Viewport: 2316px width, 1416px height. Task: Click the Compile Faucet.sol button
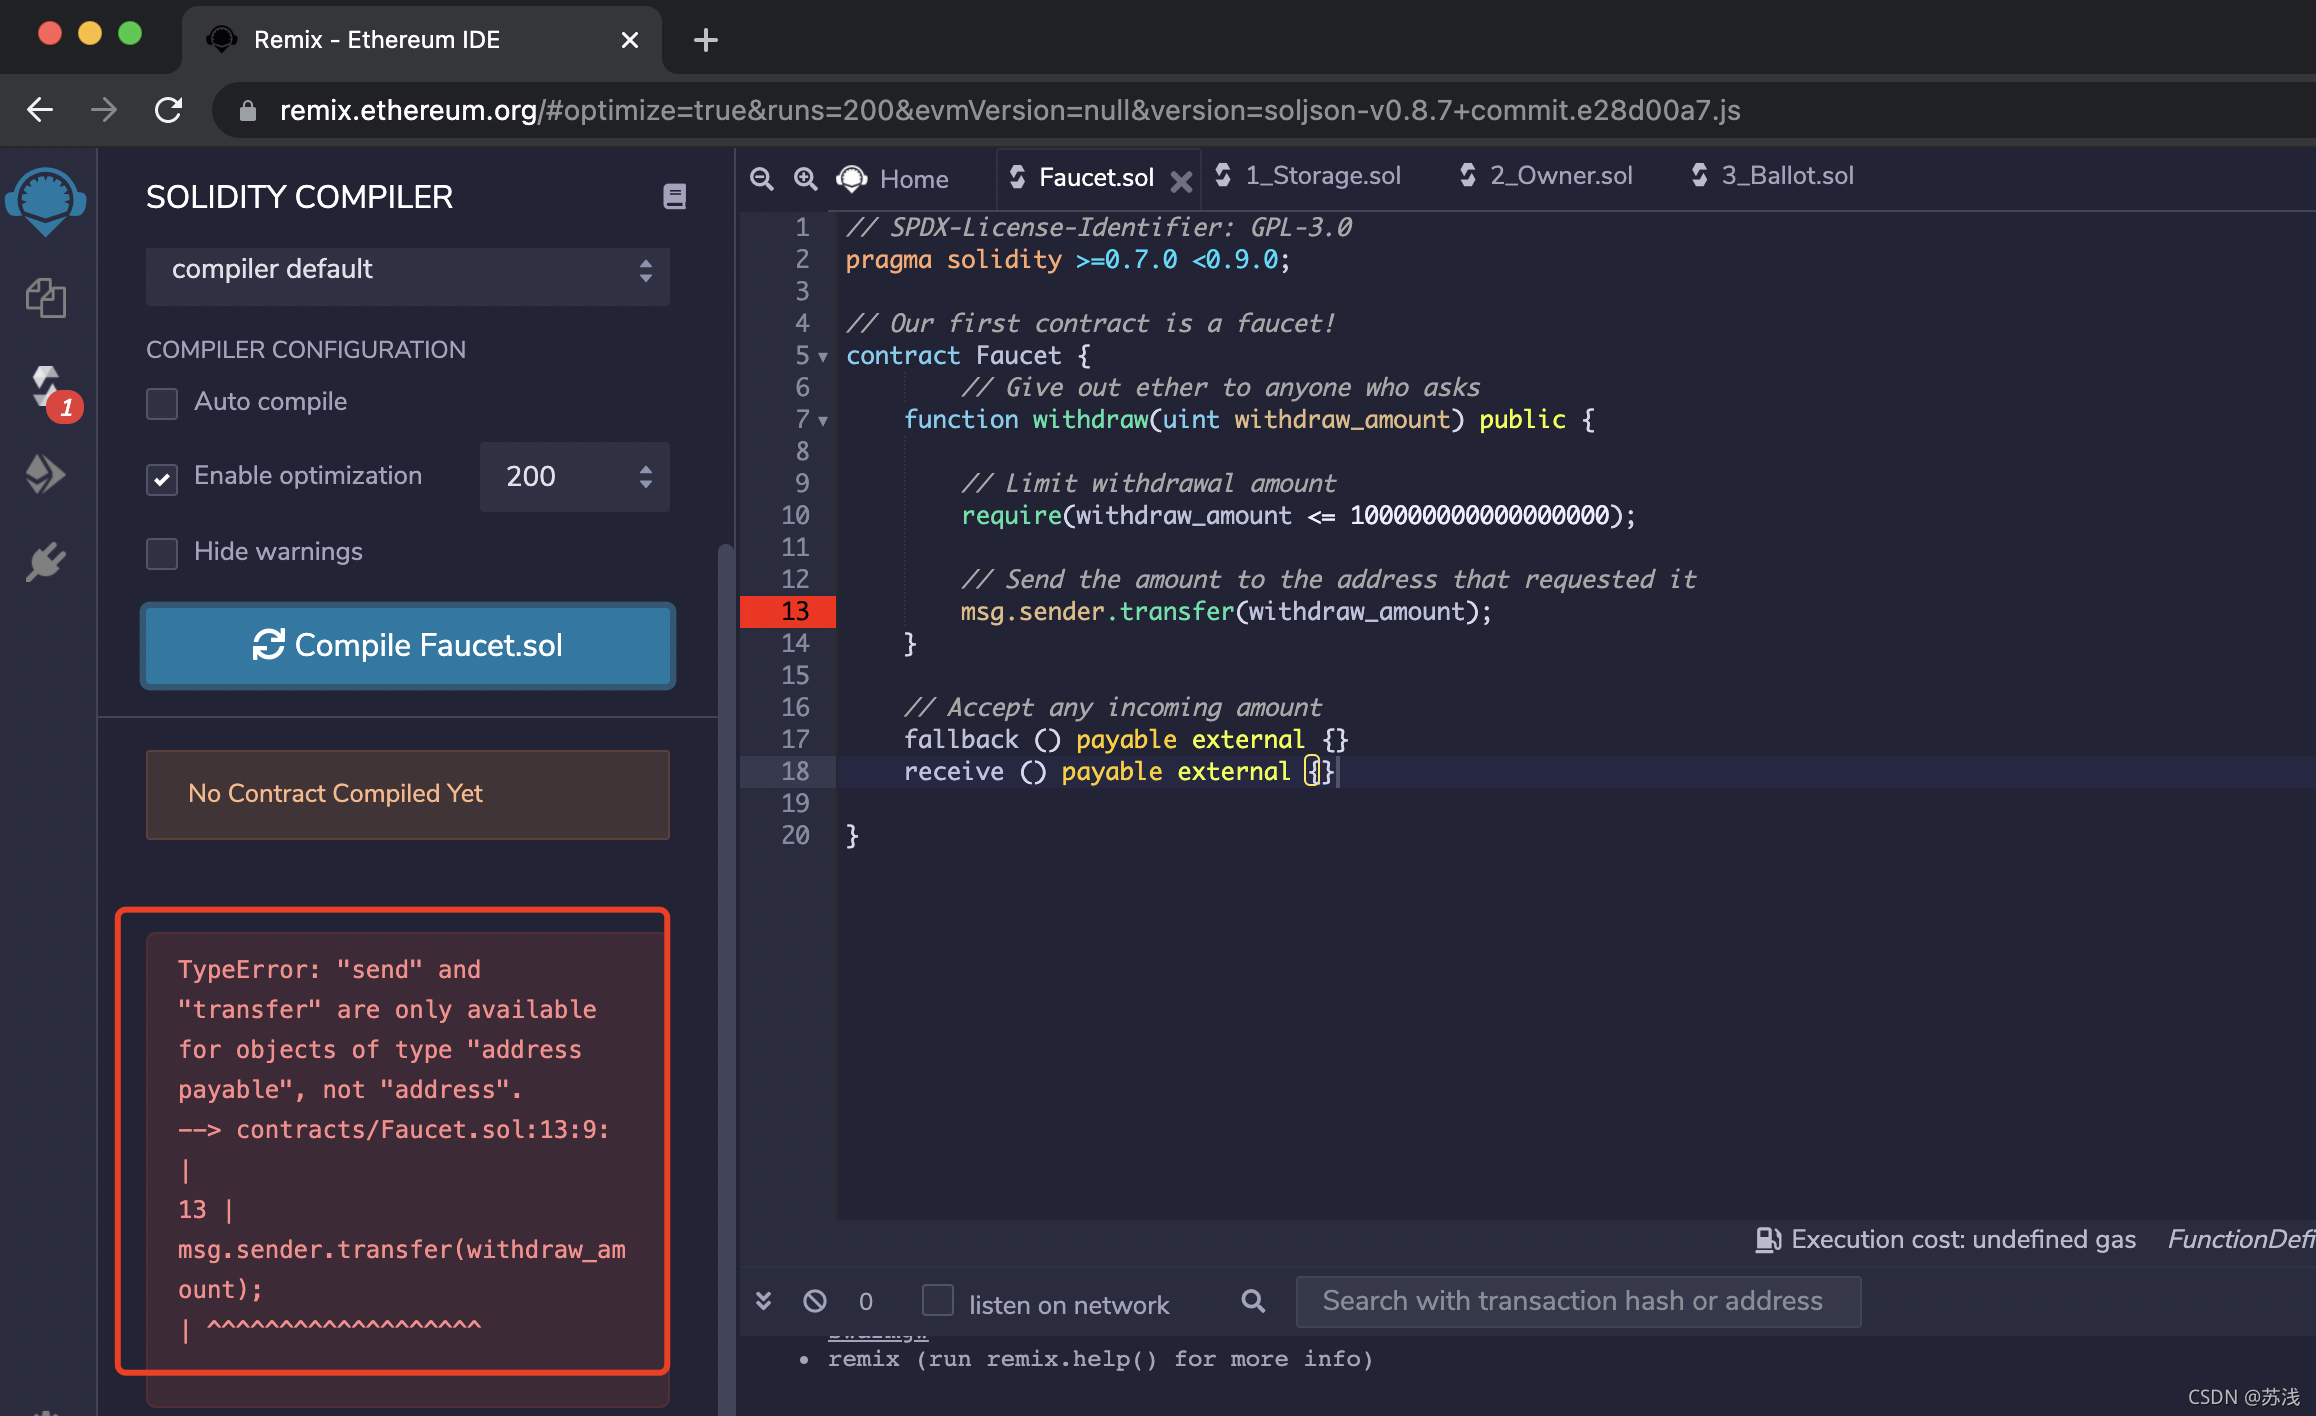(410, 643)
